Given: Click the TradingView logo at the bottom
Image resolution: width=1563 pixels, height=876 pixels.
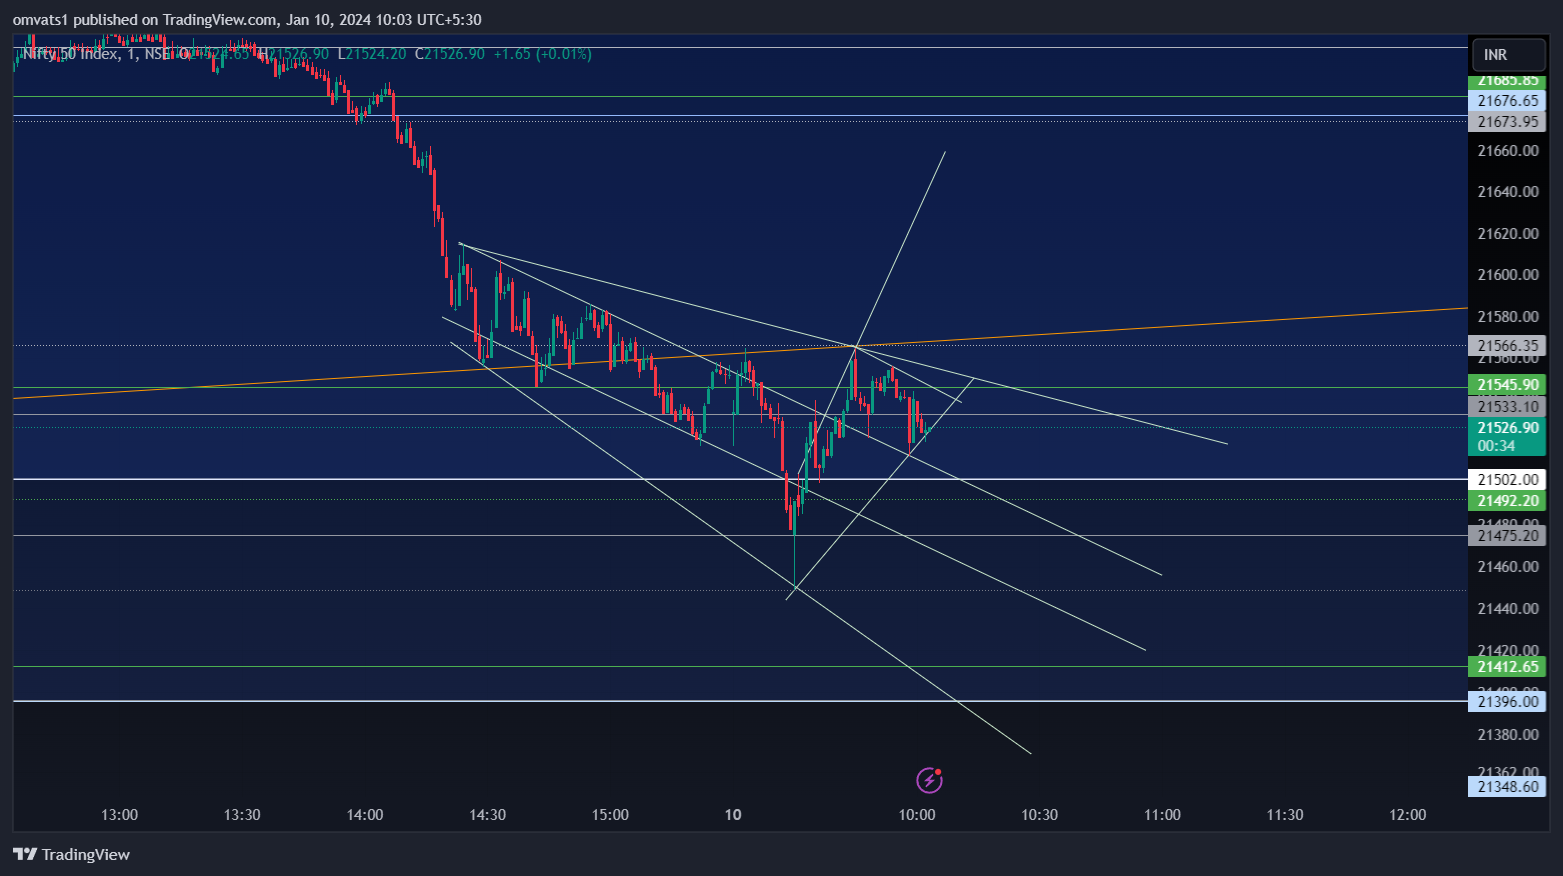Looking at the screenshot, I should [x=71, y=854].
